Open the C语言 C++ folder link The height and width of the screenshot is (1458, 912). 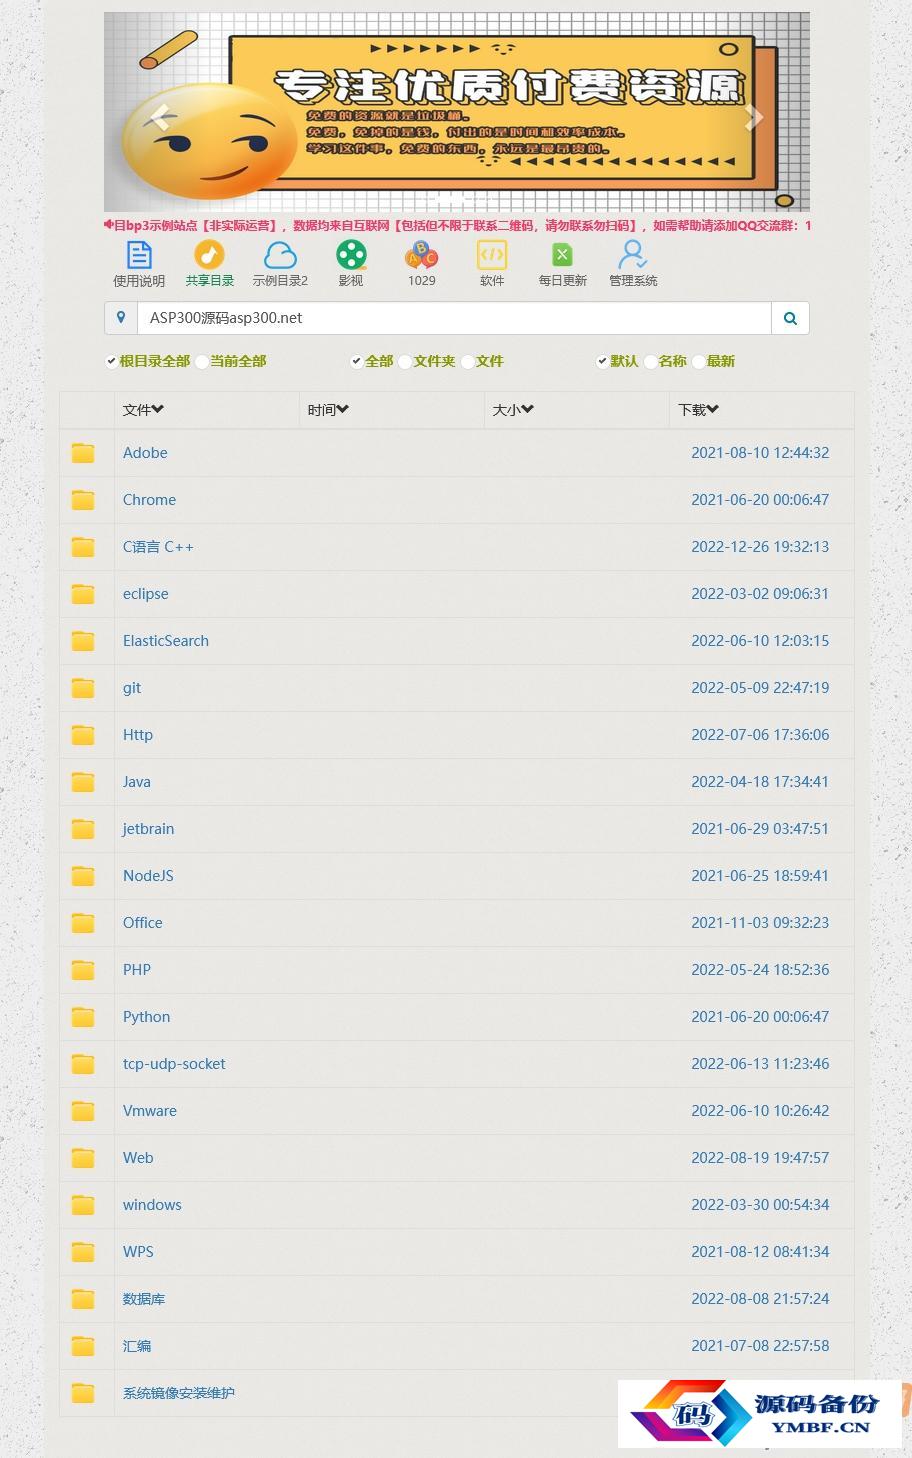158,547
